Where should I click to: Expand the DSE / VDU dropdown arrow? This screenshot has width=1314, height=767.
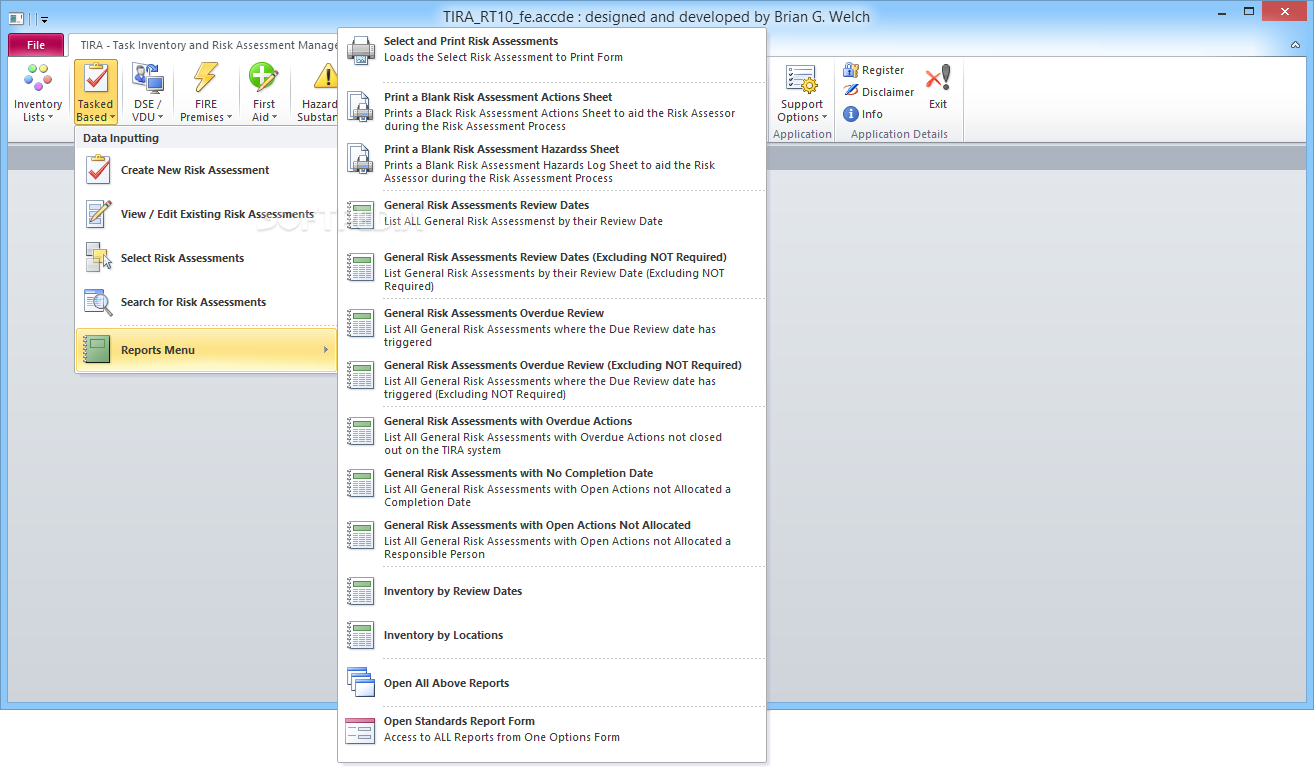[160, 118]
